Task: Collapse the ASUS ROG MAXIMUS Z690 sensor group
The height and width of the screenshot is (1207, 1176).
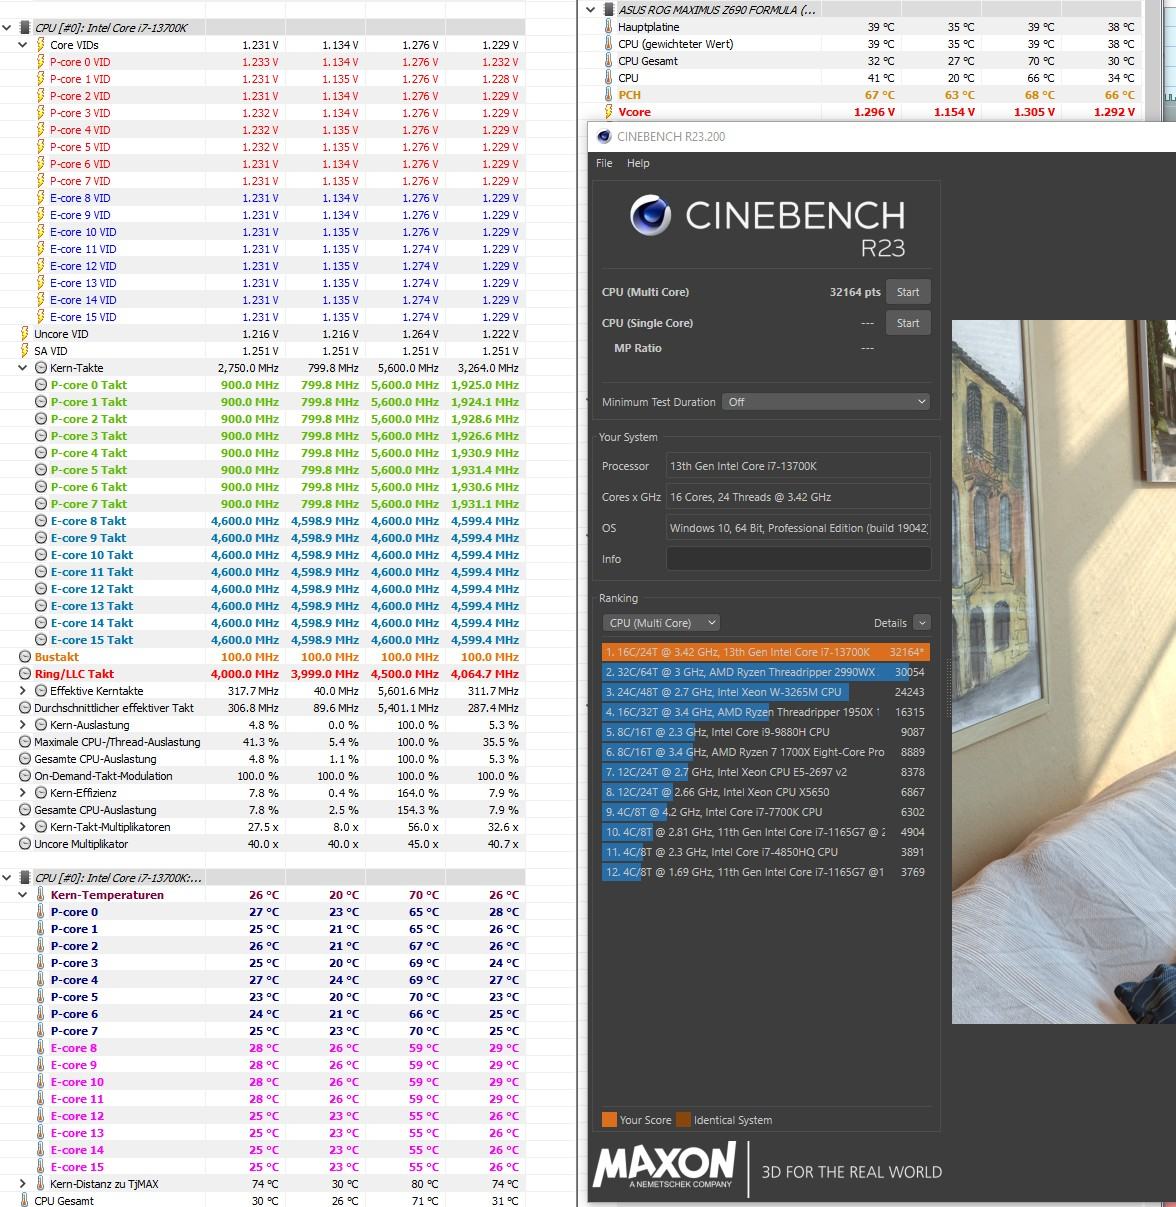Action: point(591,10)
